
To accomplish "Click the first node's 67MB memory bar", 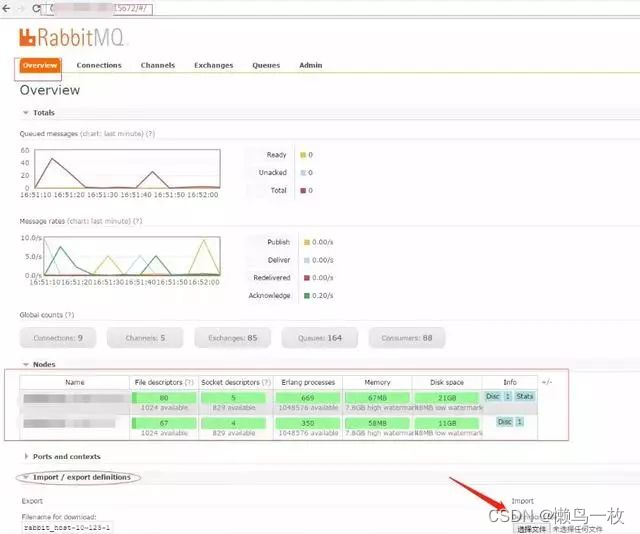I will (377, 398).
